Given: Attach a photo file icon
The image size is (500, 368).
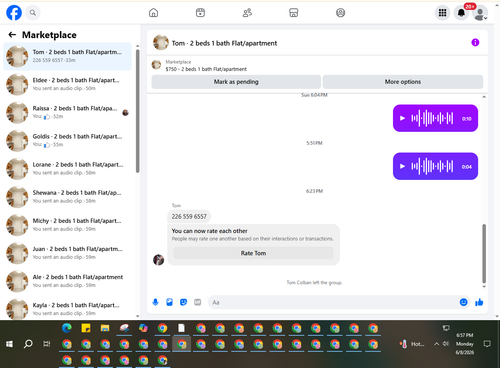Looking at the screenshot, I should 170,302.
